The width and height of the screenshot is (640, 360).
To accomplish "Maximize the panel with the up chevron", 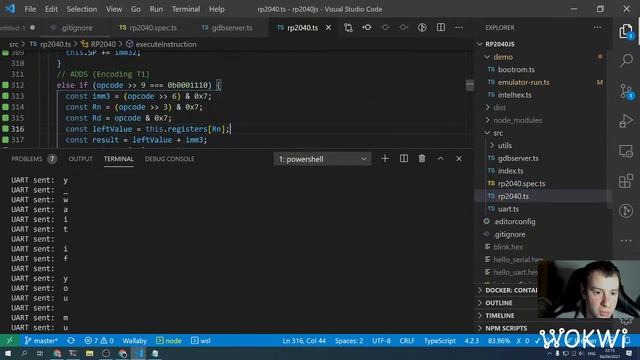I will point(440,158).
